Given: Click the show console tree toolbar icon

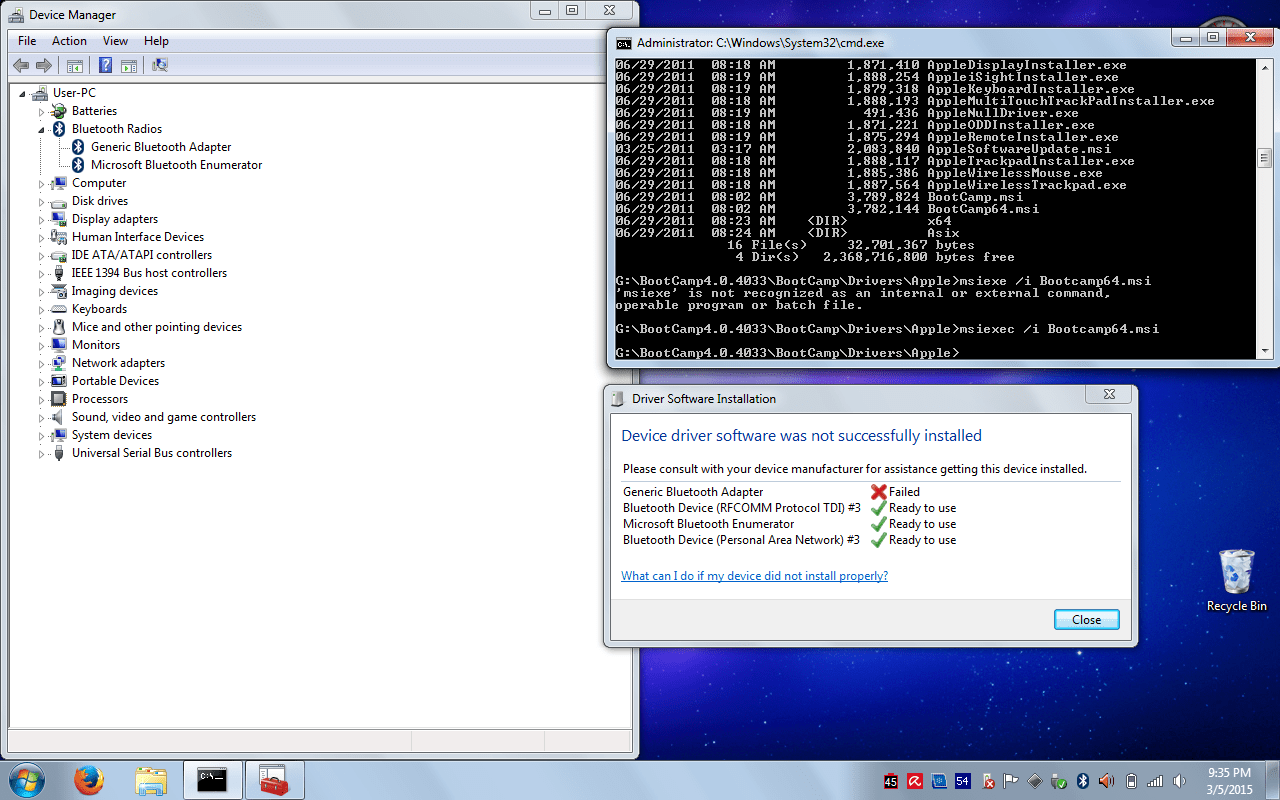Looking at the screenshot, I should (x=75, y=65).
